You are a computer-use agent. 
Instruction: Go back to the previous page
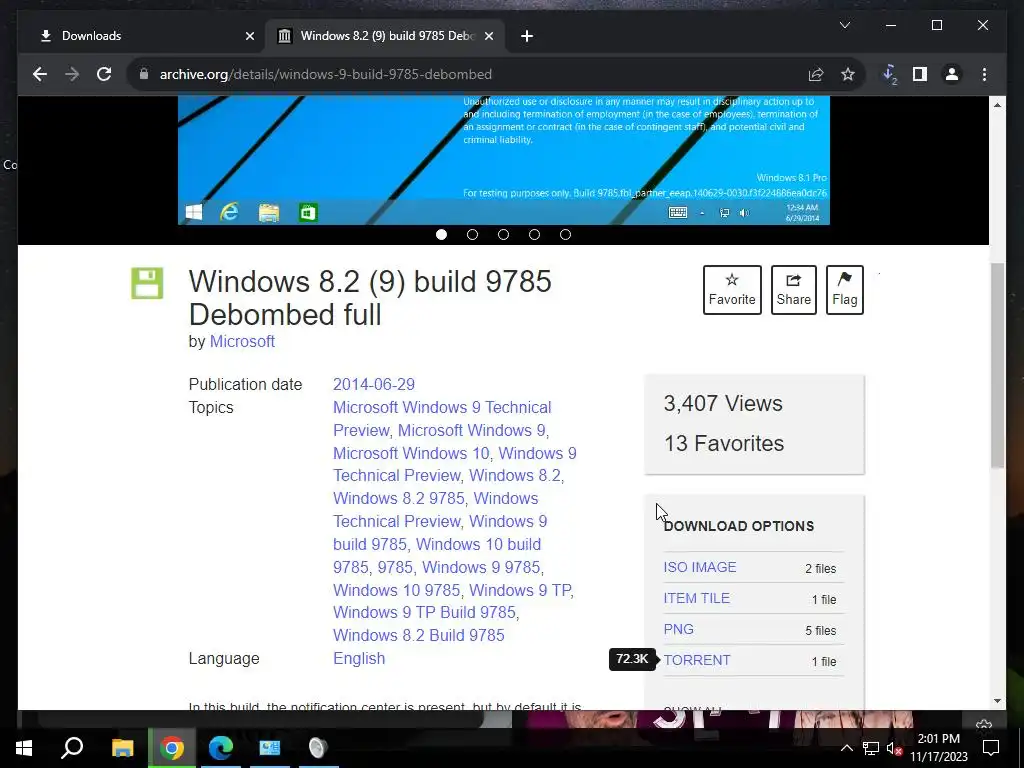tap(40, 74)
